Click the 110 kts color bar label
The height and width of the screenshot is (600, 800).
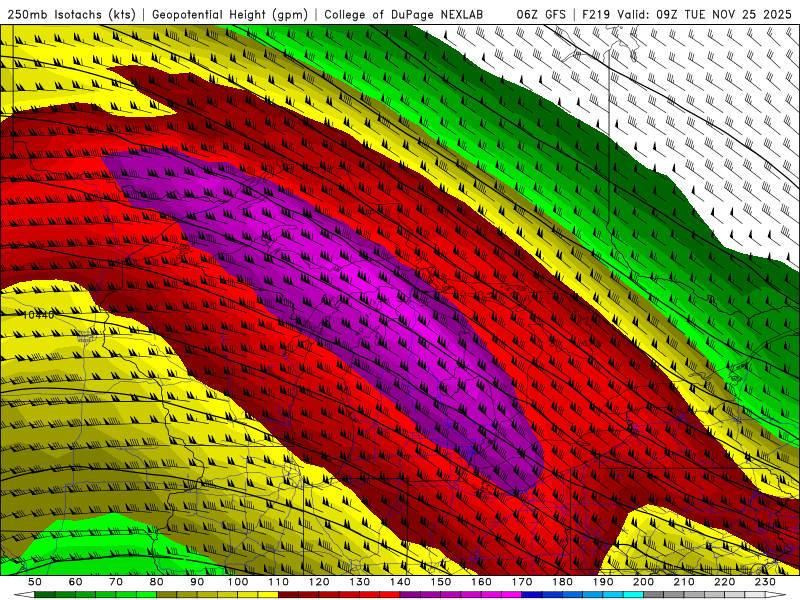pos(278,582)
